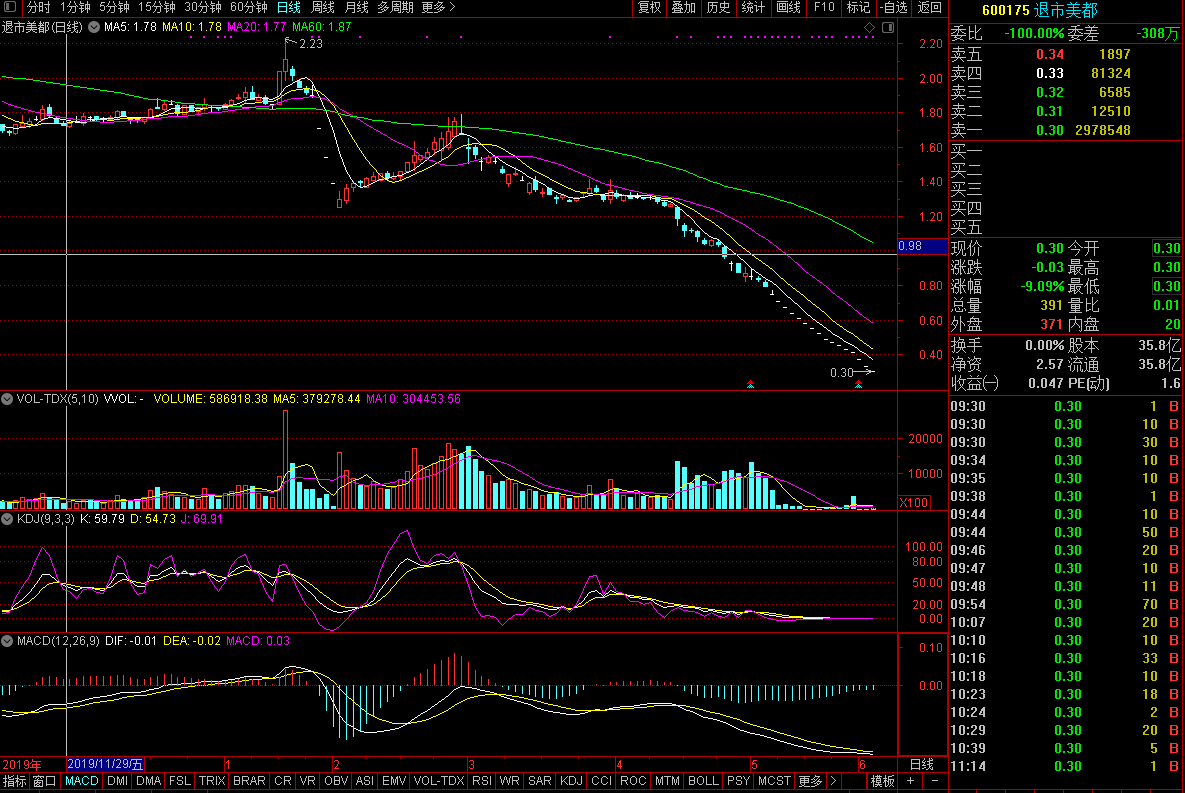The image size is (1185, 793).
Task: Open the MACD indicator settings circle icon
Action: point(8,640)
